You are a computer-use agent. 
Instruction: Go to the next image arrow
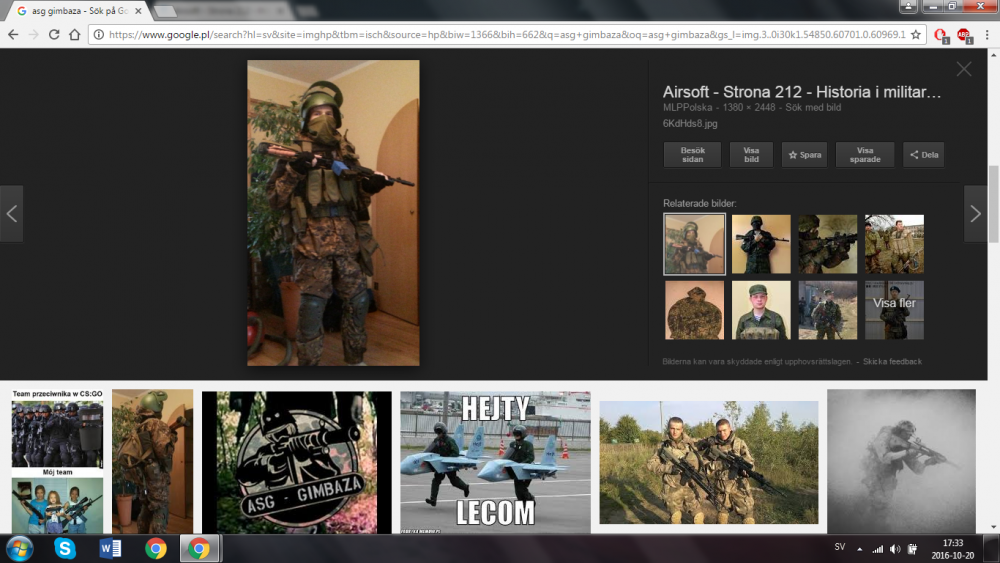coord(975,214)
